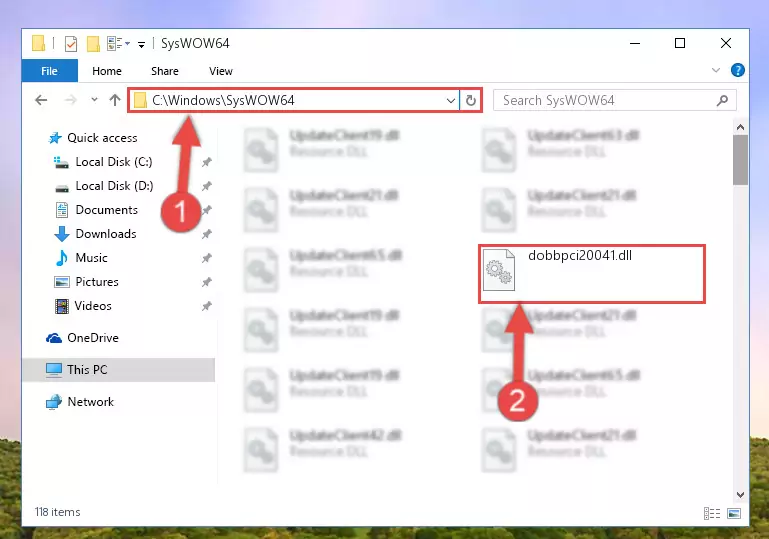Click the This PC monitor icon
The width and height of the screenshot is (769, 539).
tap(54, 370)
